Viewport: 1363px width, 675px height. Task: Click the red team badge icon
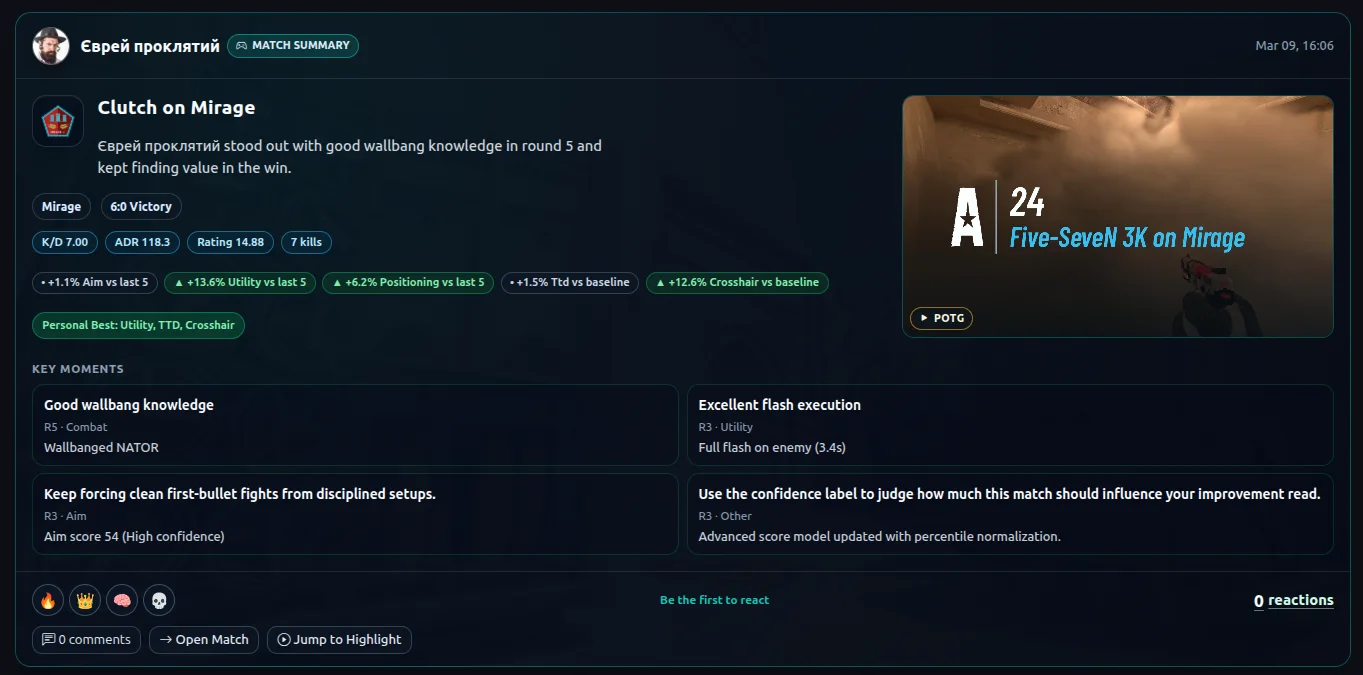58,121
